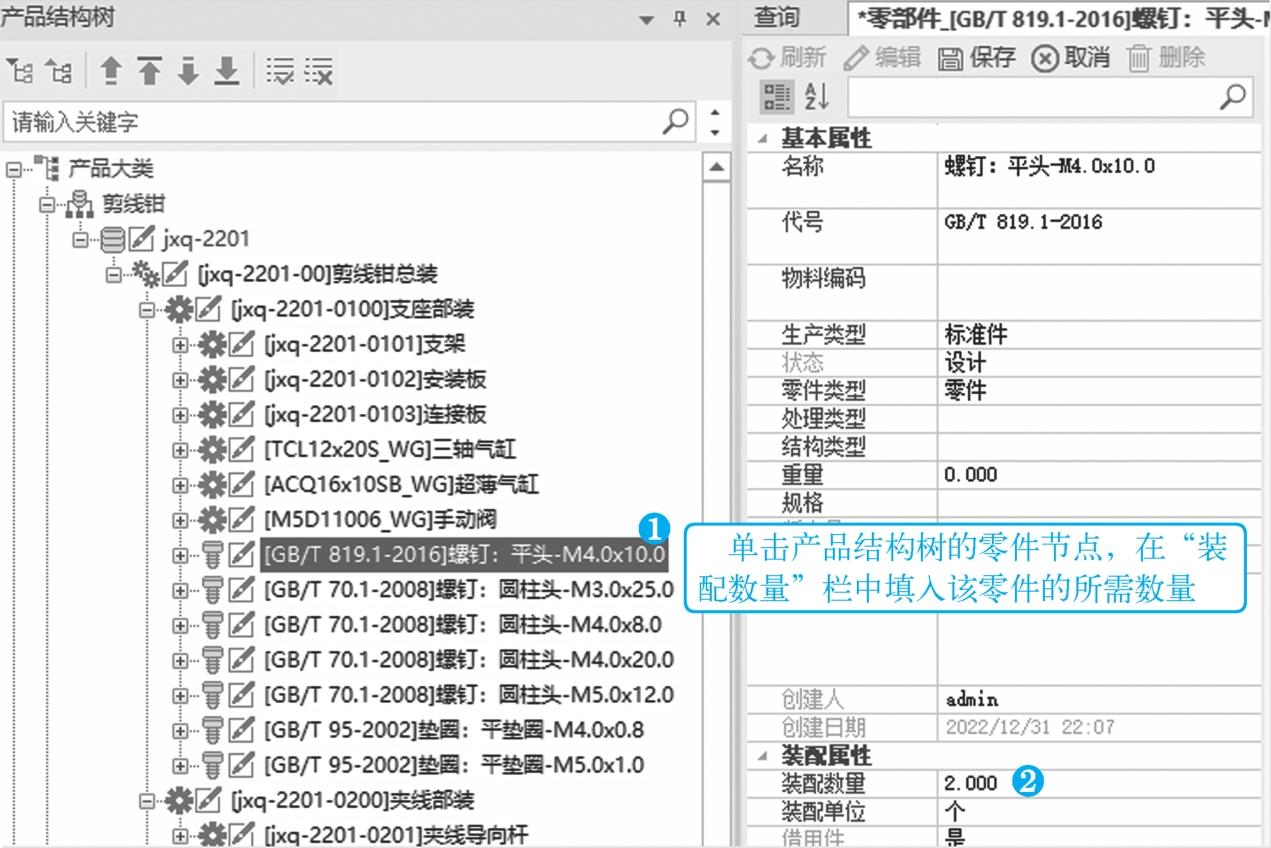Click the move-to-bottom arrow icon

(228, 70)
